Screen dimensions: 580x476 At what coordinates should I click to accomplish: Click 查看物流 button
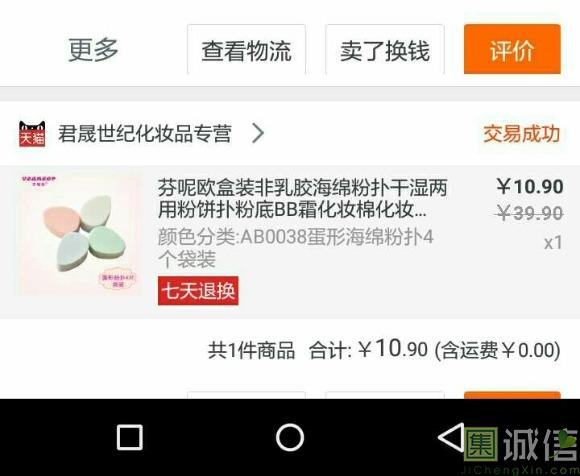246,50
